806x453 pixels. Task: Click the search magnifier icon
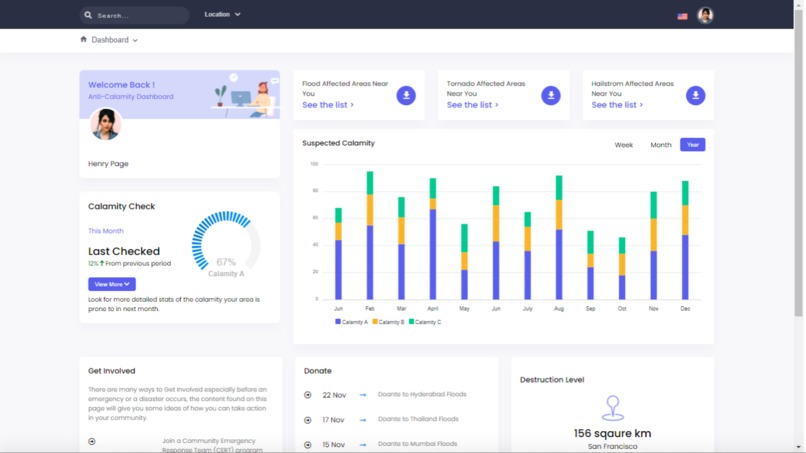[x=88, y=15]
